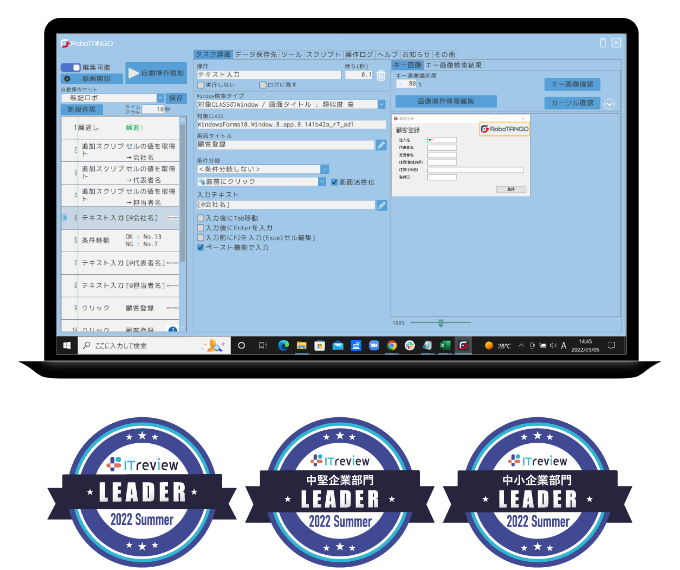Open Mail app from taskbar
The image size is (680, 570).
[338, 345]
